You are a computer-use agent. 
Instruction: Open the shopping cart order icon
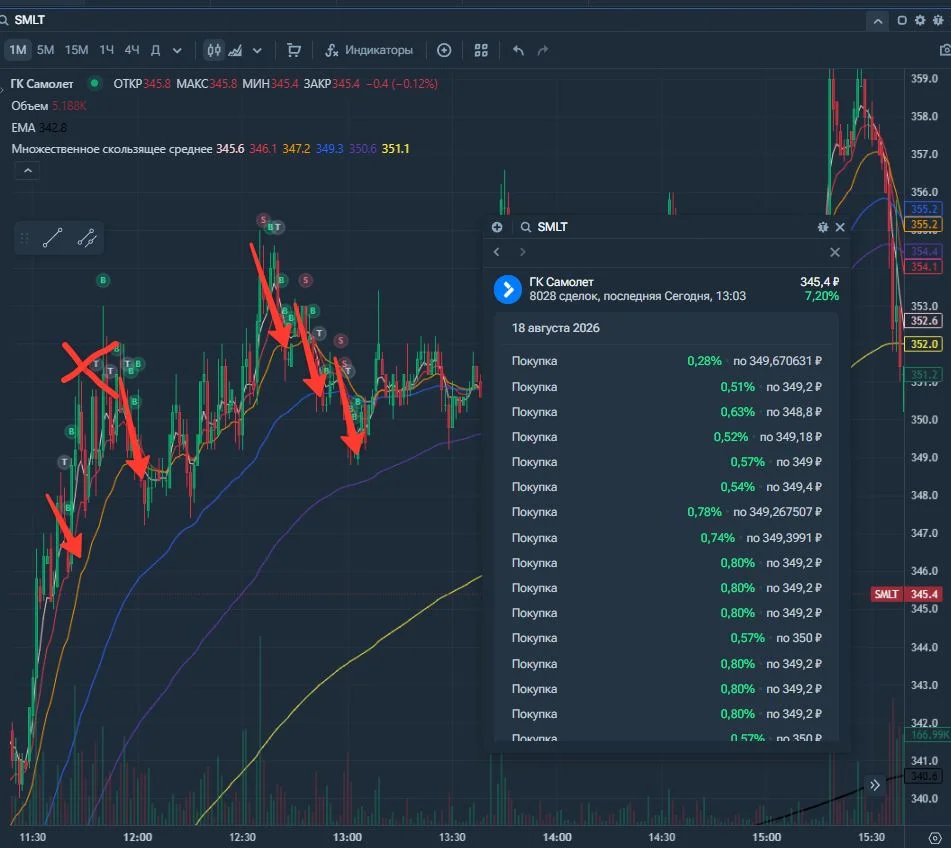click(294, 50)
